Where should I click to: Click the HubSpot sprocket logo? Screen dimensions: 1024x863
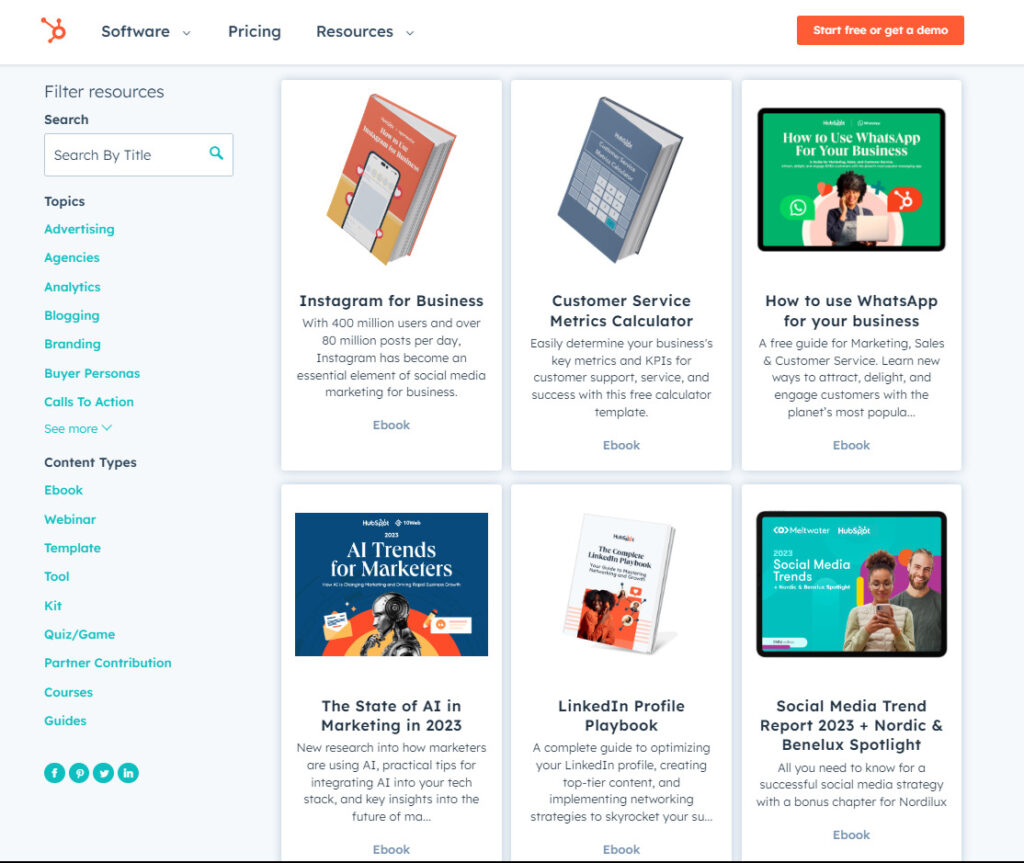click(54, 31)
